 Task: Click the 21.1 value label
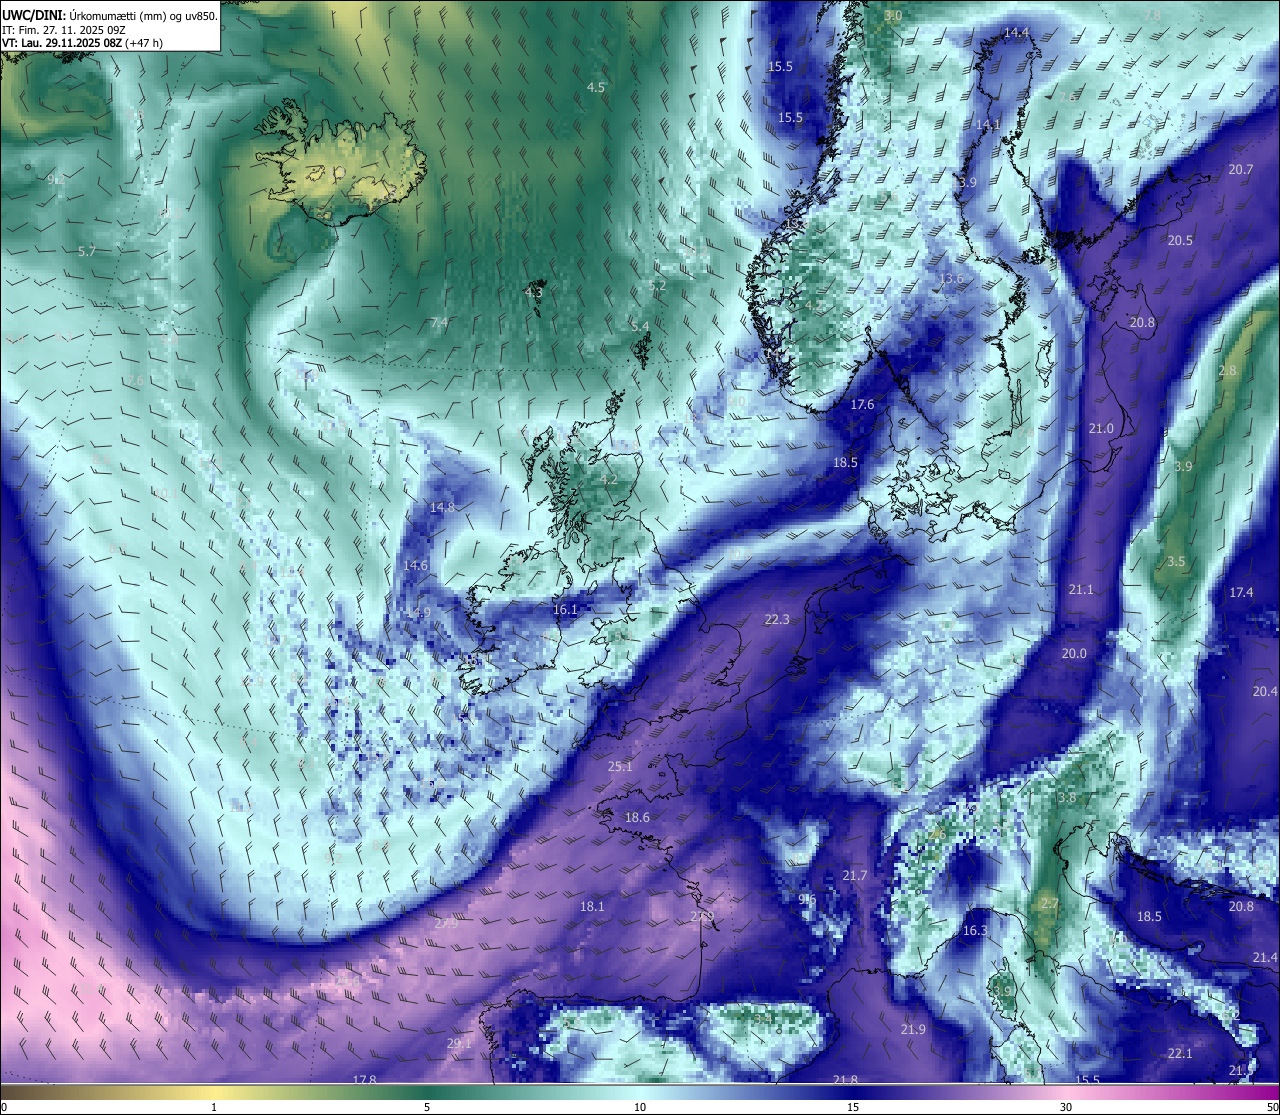(x=1080, y=590)
